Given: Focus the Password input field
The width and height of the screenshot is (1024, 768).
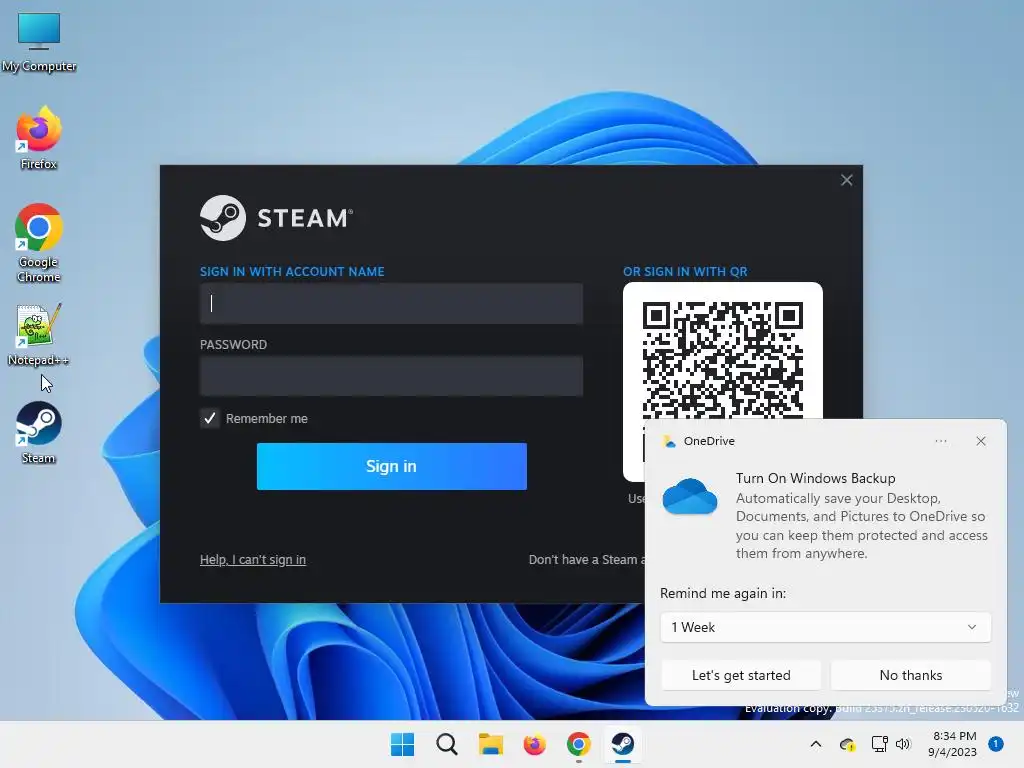Looking at the screenshot, I should click(x=391, y=376).
